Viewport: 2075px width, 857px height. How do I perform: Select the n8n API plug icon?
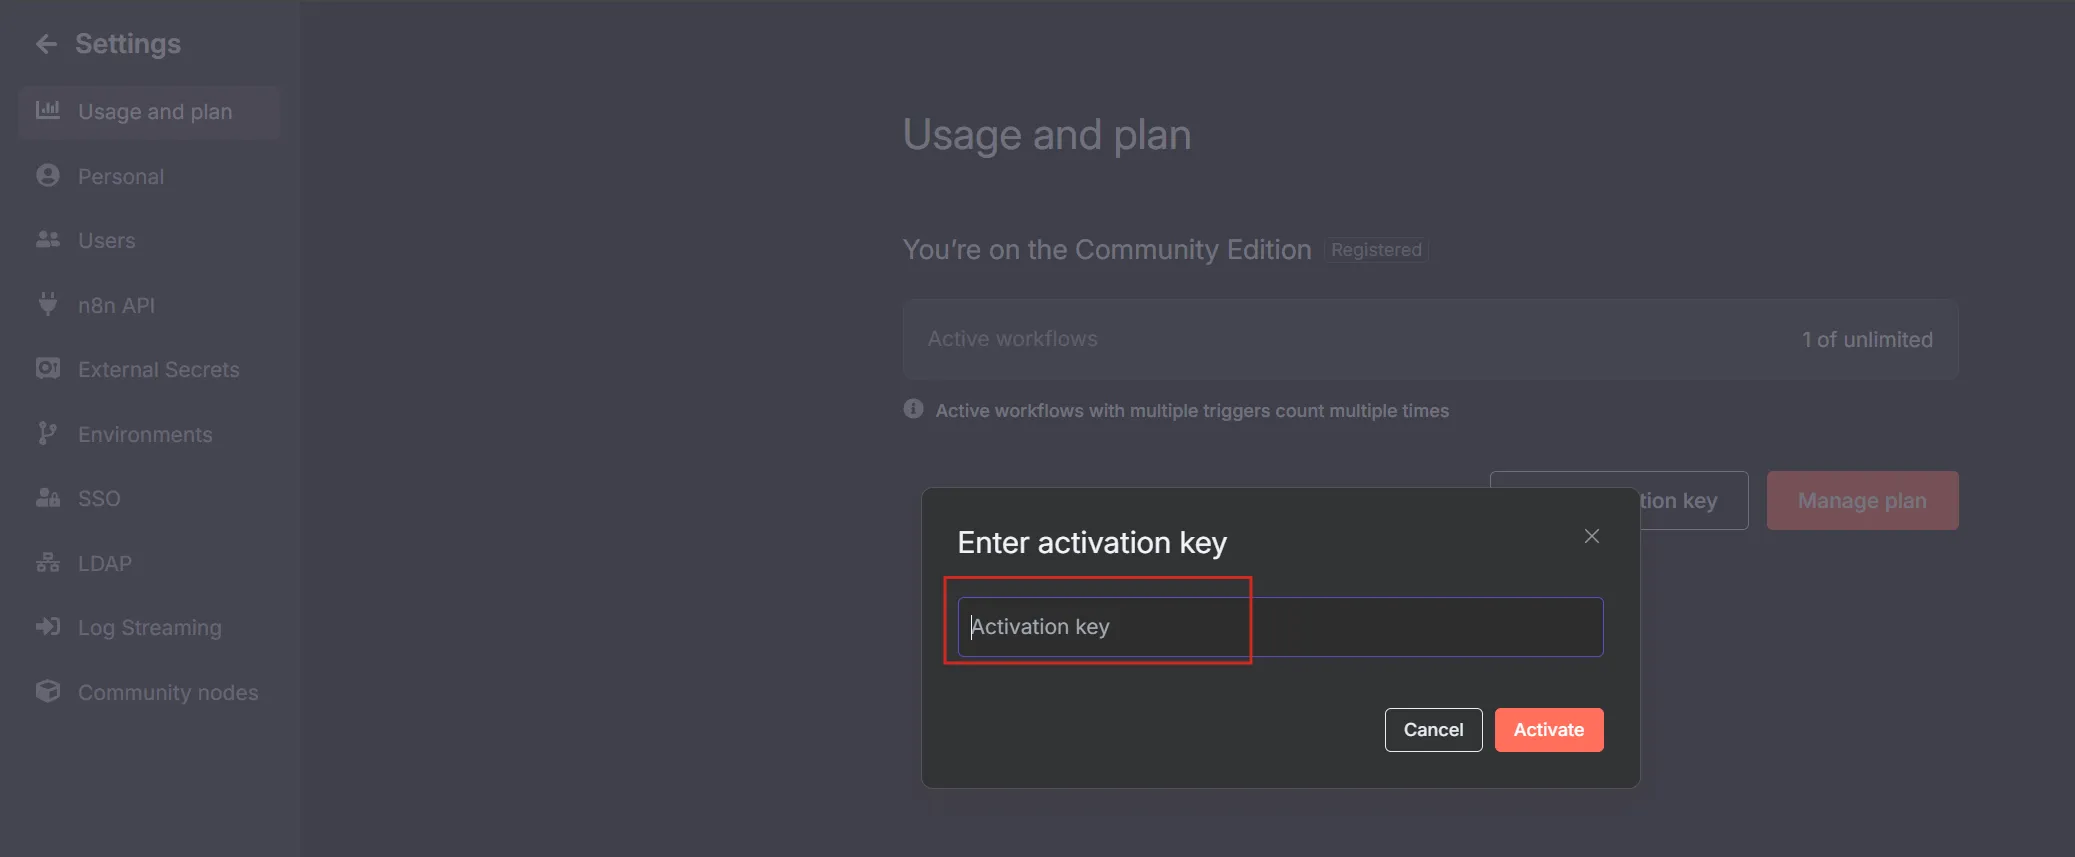(x=47, y=304)
